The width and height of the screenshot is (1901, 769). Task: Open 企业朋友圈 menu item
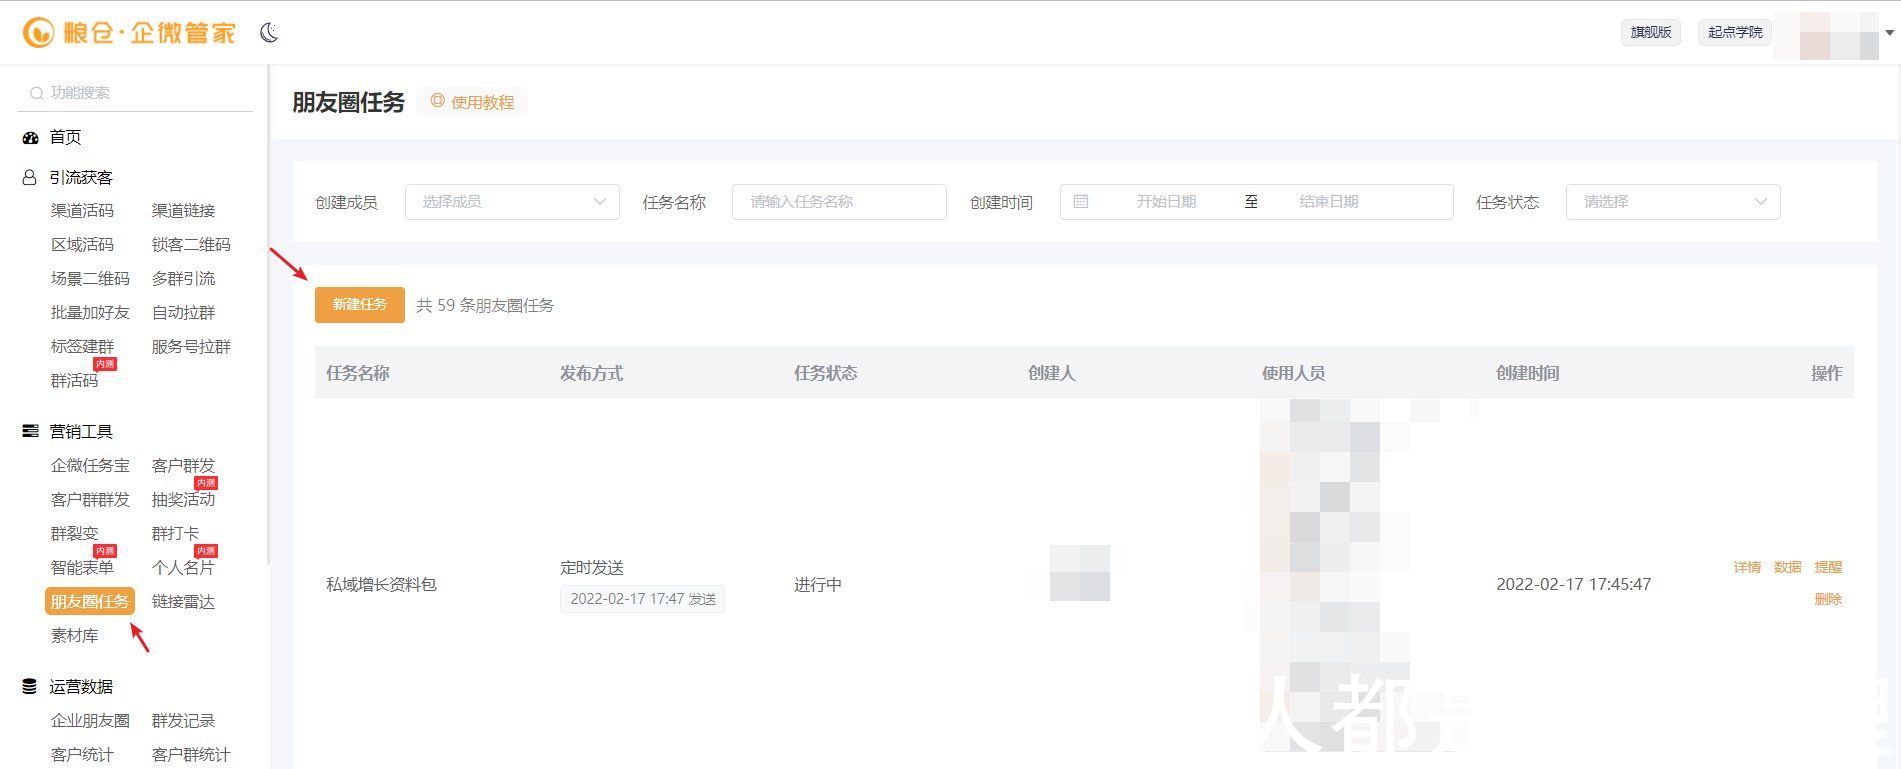click(90, 721)
